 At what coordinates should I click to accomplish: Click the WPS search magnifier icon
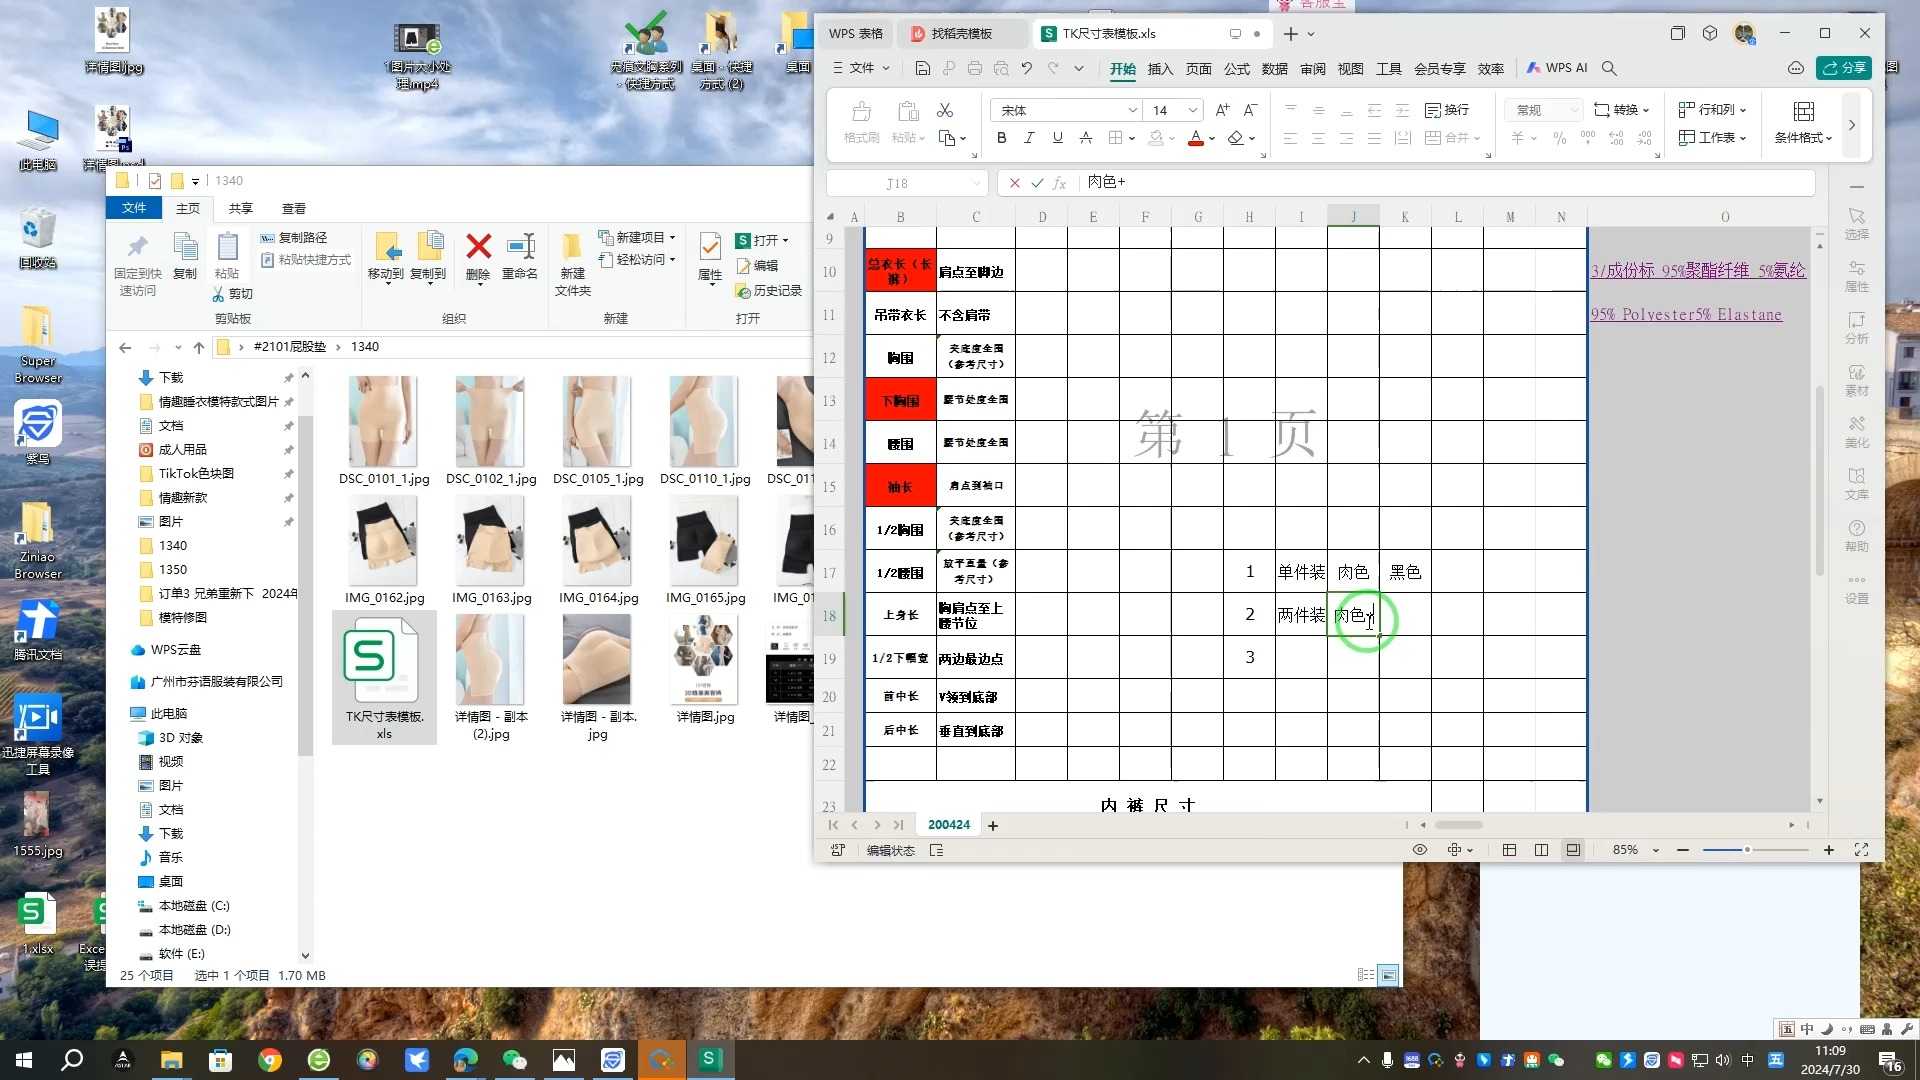[x=1609, y=68]
